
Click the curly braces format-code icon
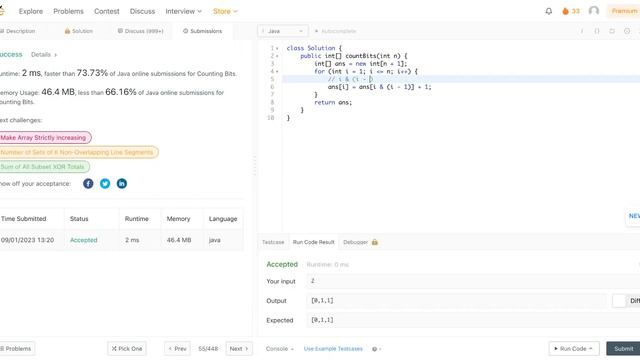tap(597, 31)
